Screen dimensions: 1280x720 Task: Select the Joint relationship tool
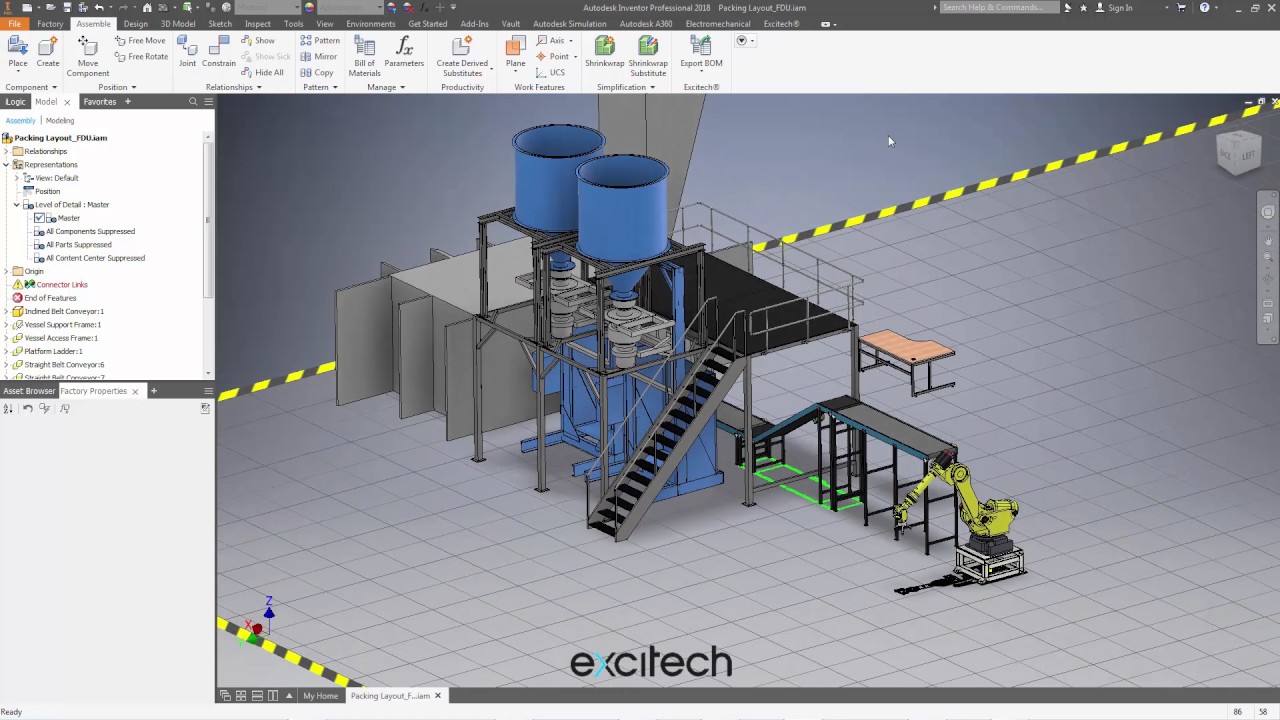[x=187, y=52]
